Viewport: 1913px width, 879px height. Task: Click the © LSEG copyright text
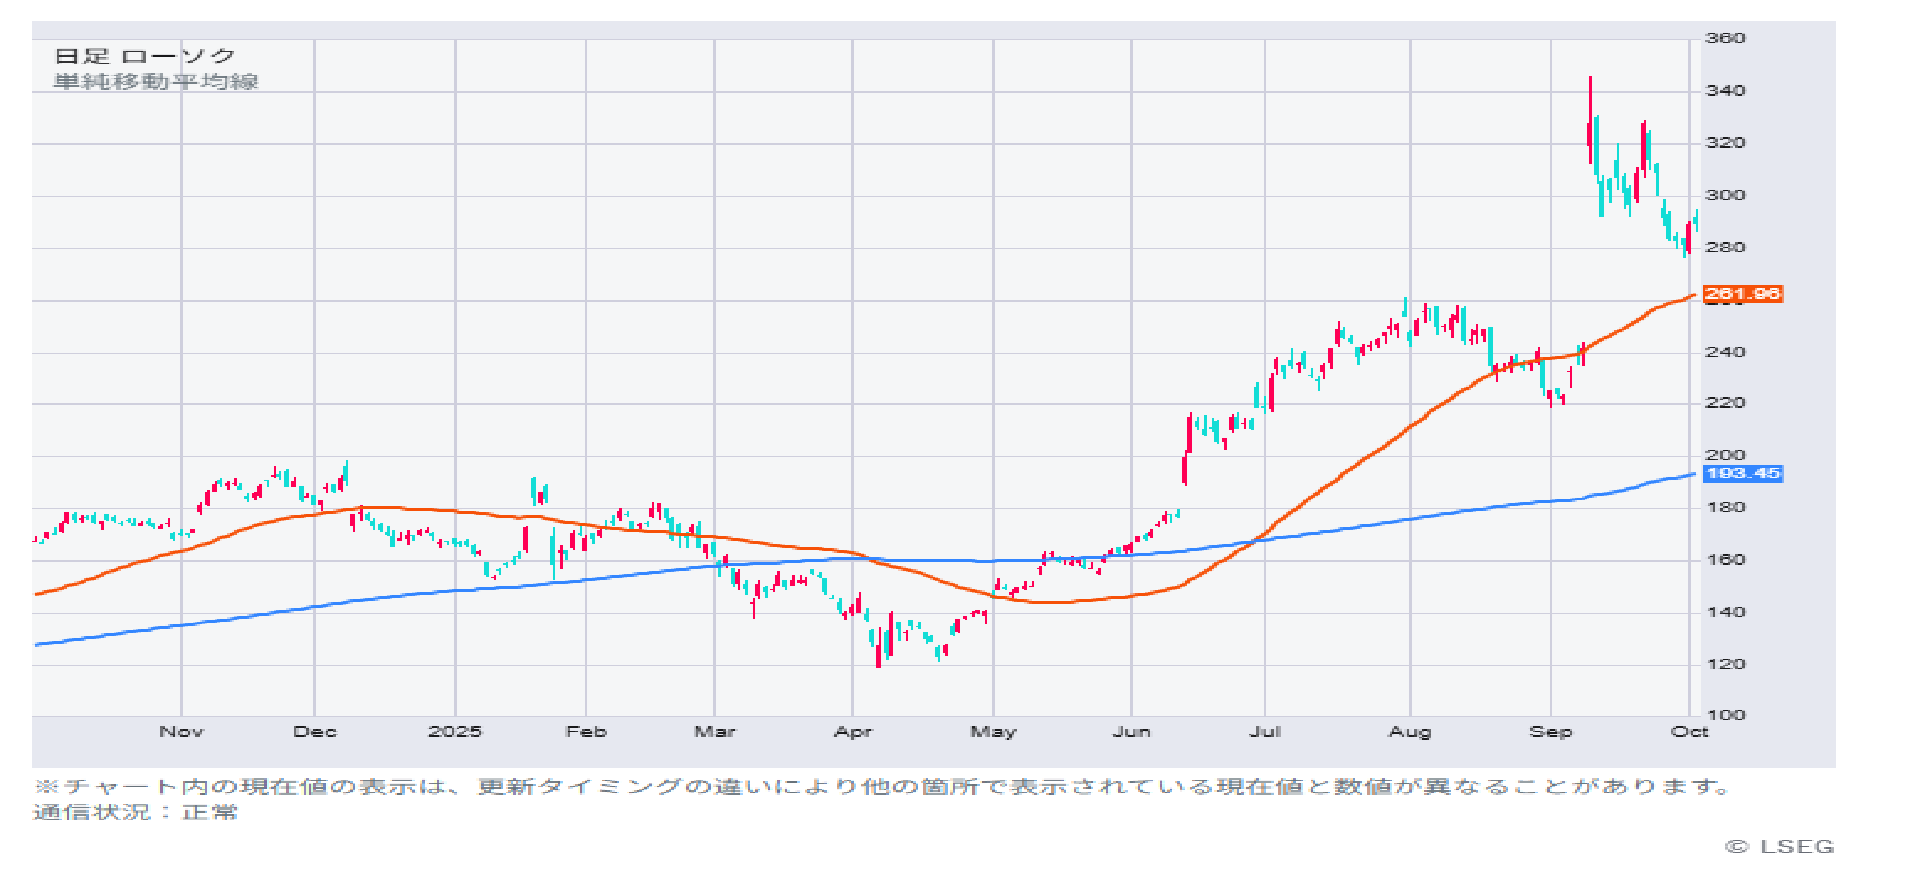click(1780, 847)
